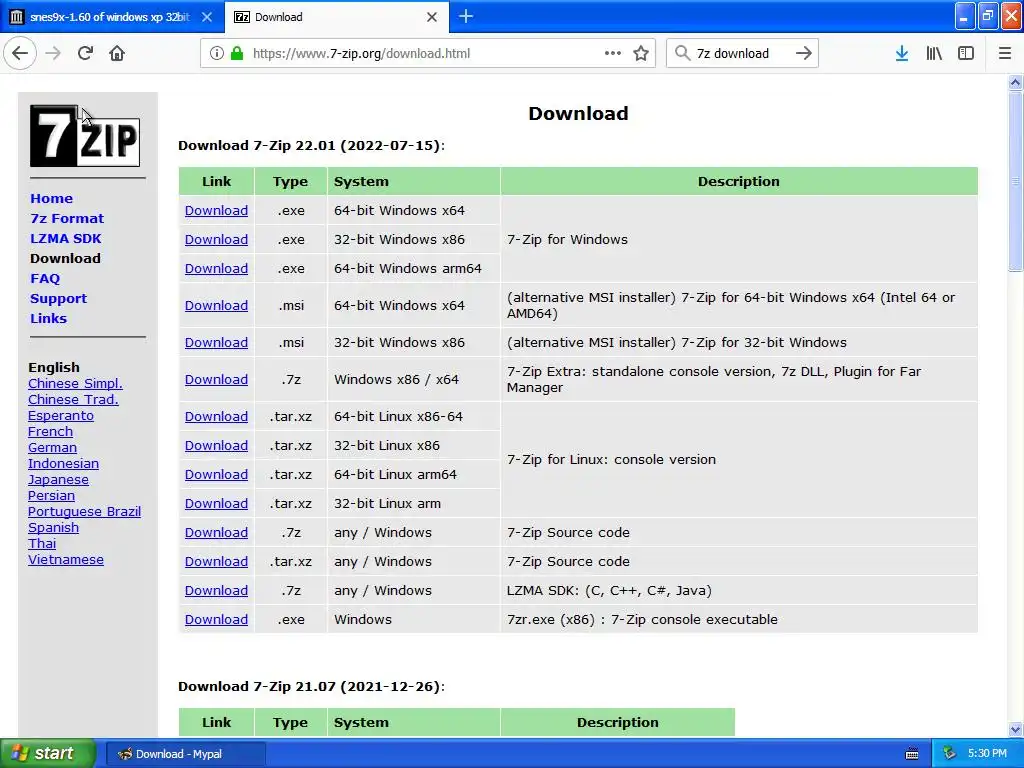Download the 7-Zip source code .tar.xz
This screenshot has width=1024, height=768.
coord(216,562)
